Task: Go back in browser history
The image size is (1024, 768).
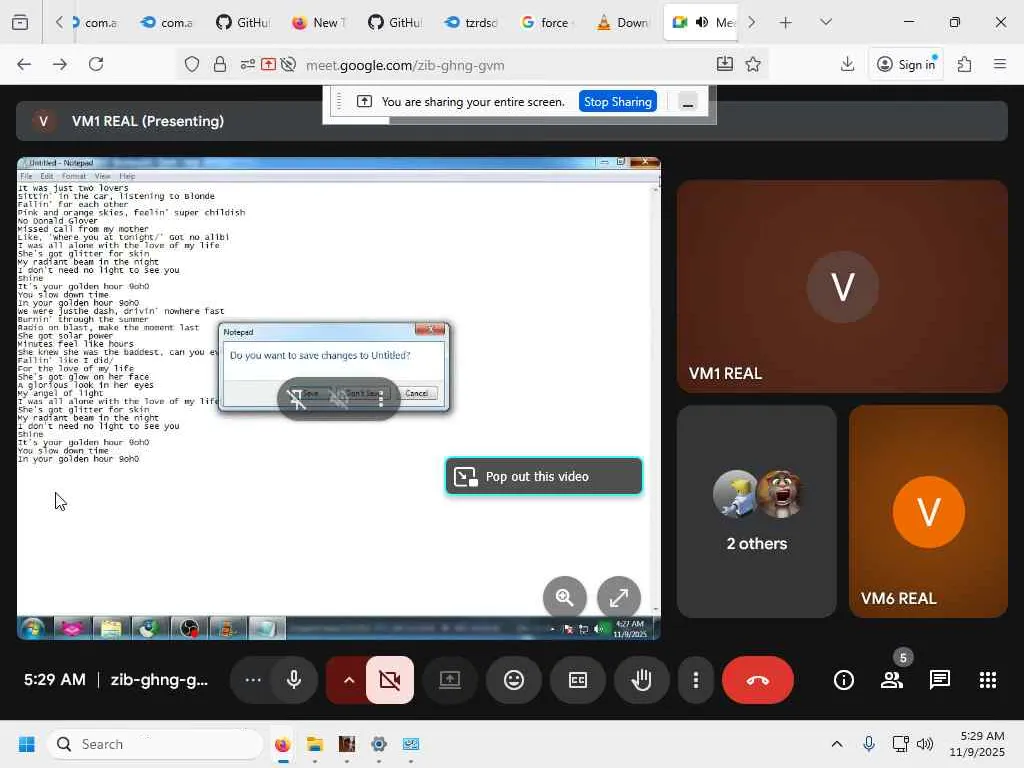Action: click(x=24, y=64)
